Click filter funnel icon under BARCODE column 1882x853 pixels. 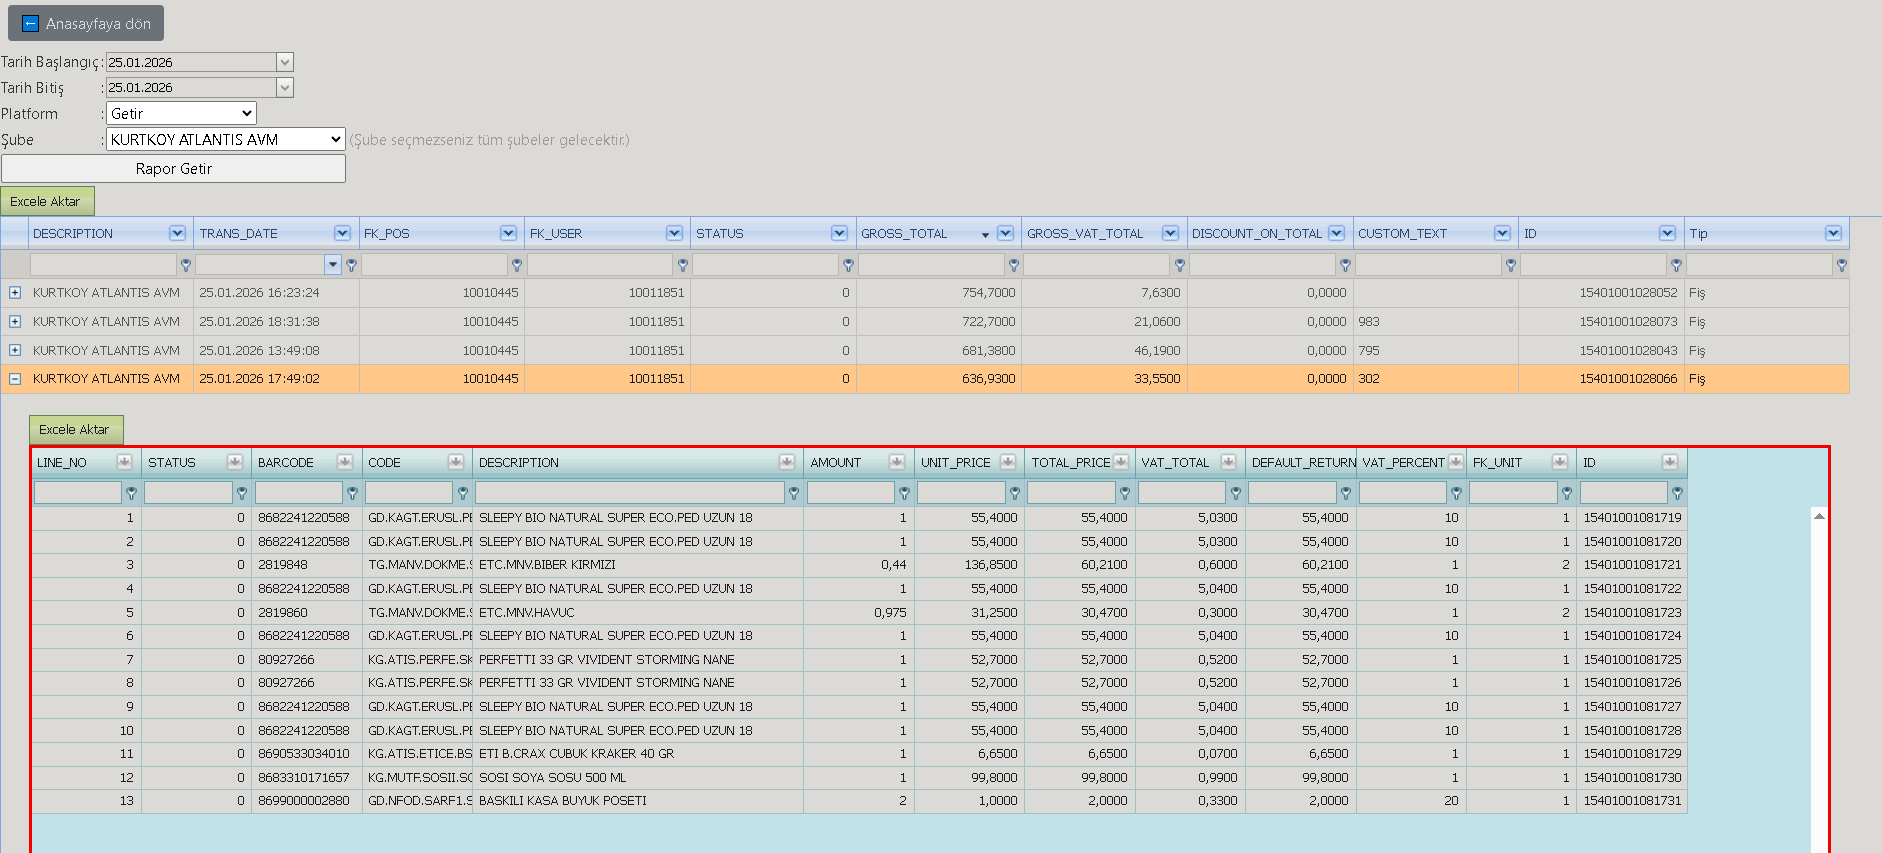tap(352, 493)
